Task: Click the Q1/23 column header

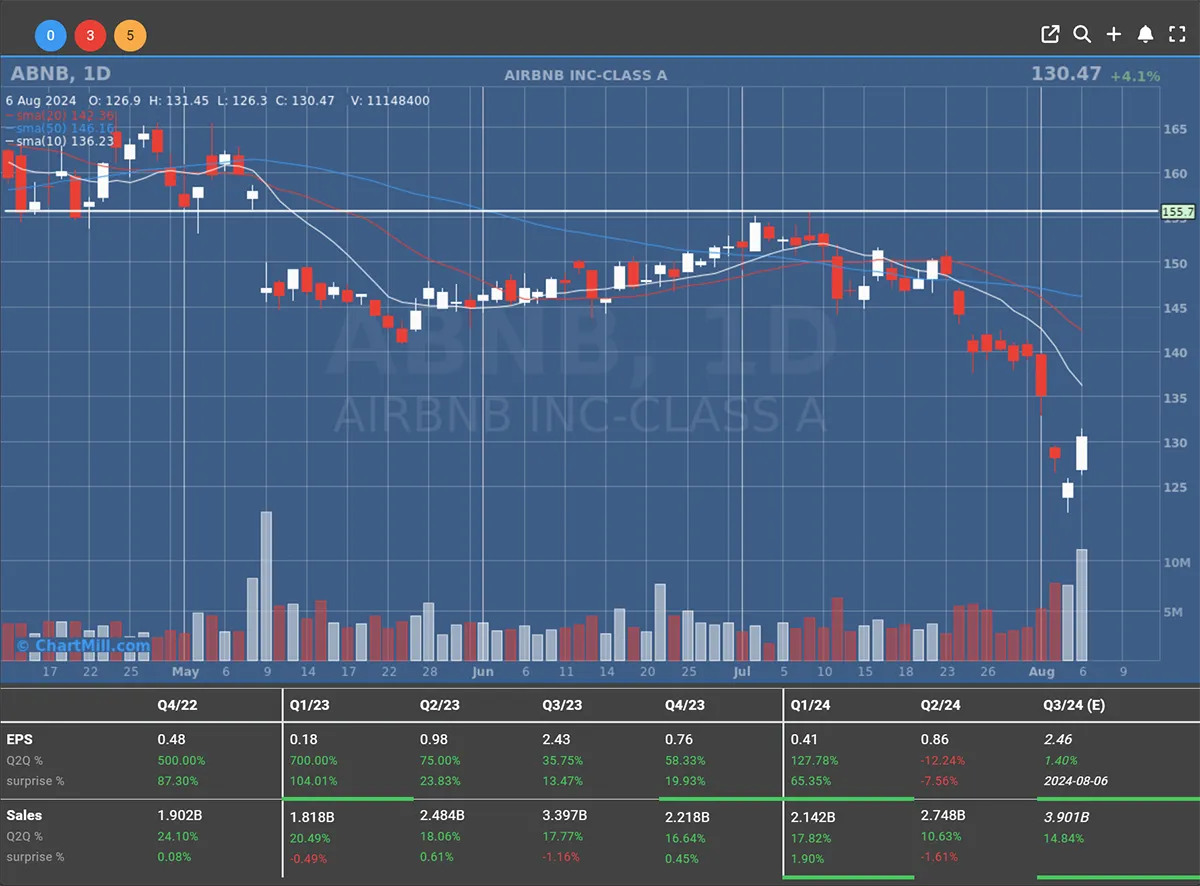Action: 309,705
